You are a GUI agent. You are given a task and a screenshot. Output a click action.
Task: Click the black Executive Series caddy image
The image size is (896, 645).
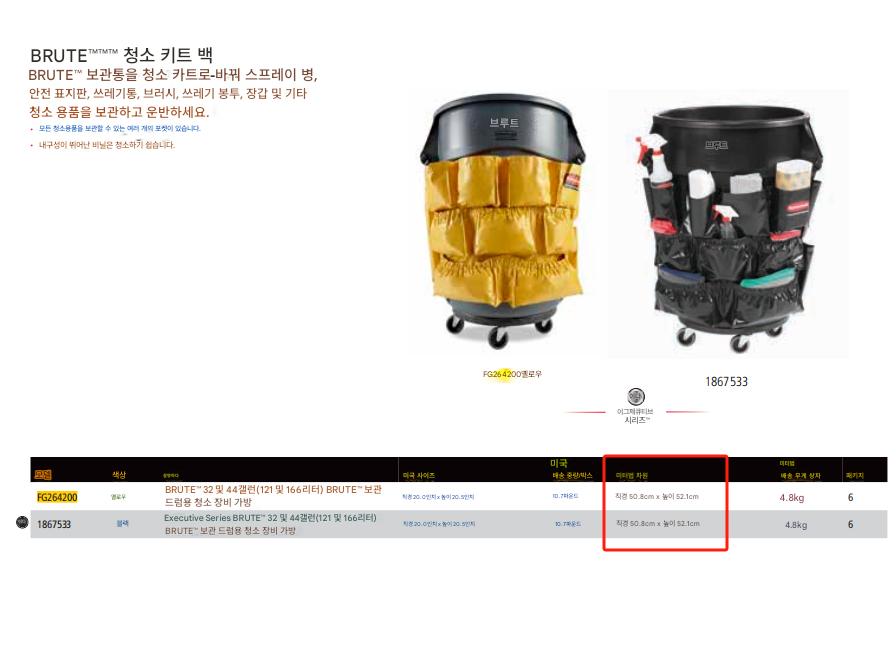(x=729, y=224)
